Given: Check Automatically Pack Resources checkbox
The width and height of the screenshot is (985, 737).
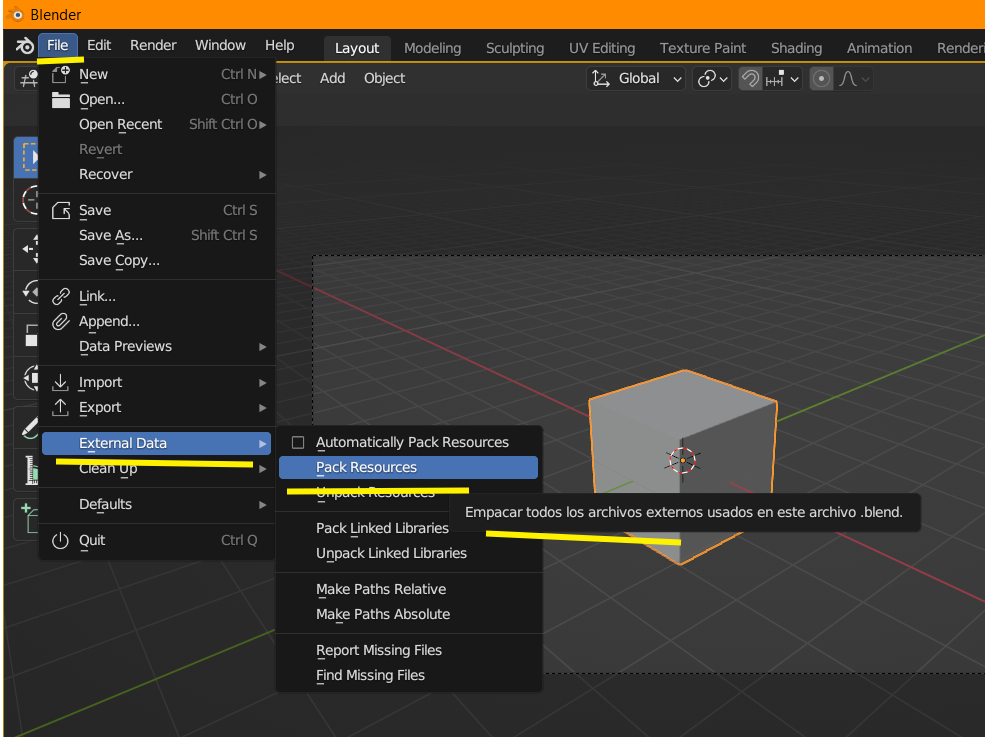Looking at the screenshot, I should point(298,442).
